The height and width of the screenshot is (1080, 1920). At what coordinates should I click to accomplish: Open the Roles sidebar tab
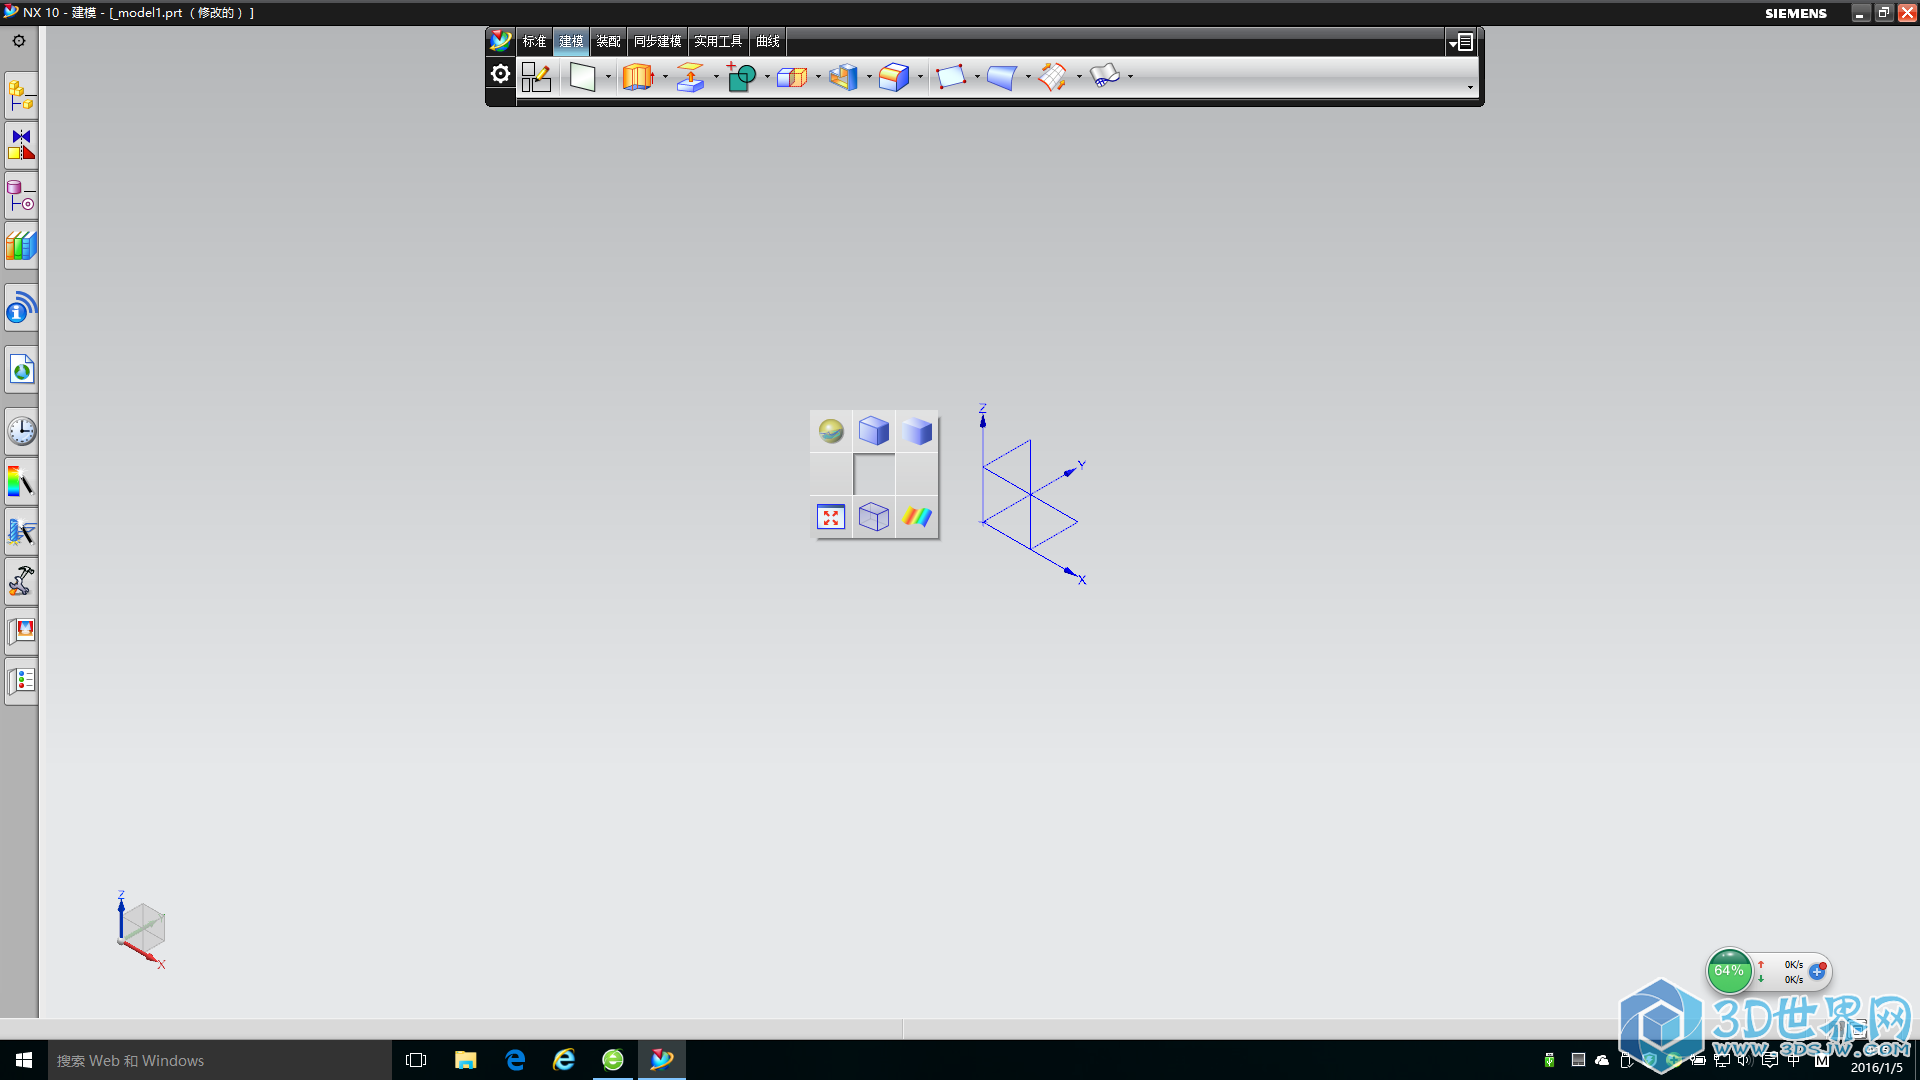21,631
